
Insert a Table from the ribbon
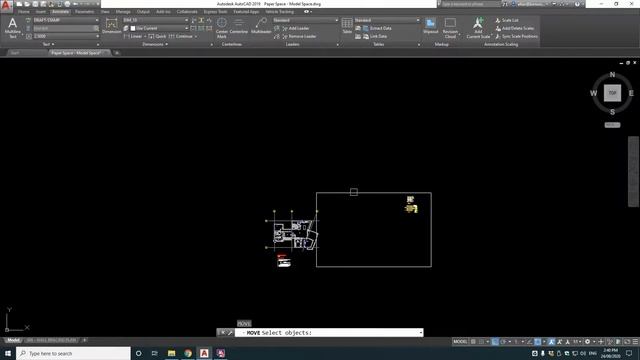[x=347, y=26]
